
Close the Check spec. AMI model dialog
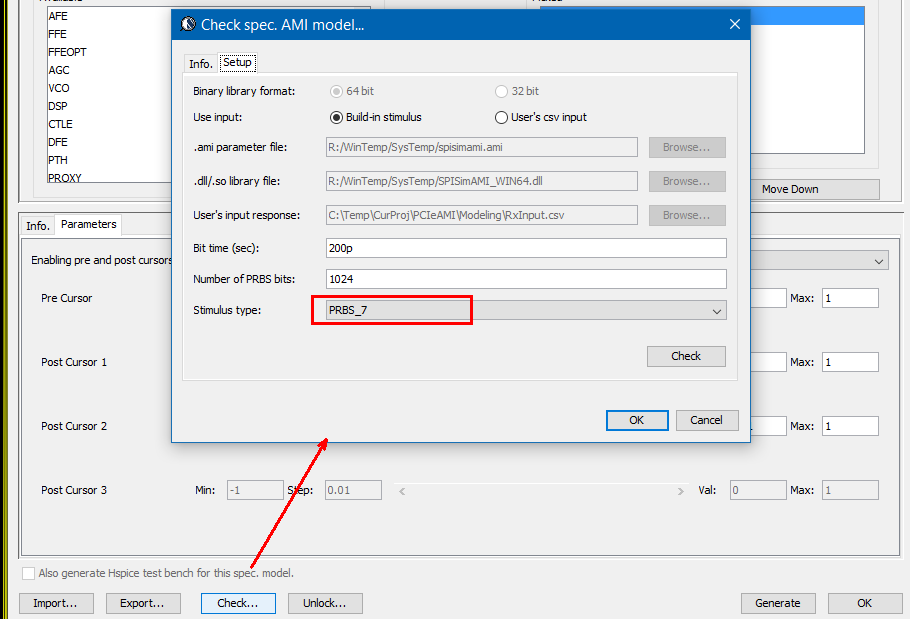tap(734, 25)
